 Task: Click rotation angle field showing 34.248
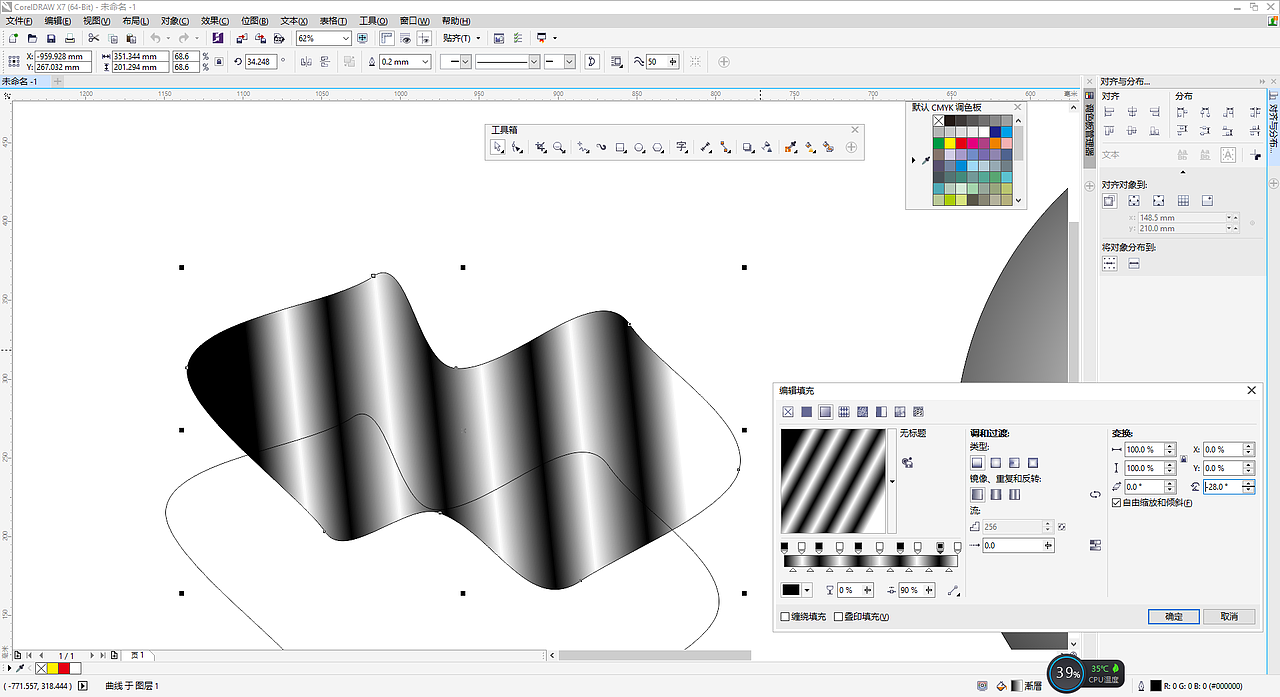tap(261, 61)
